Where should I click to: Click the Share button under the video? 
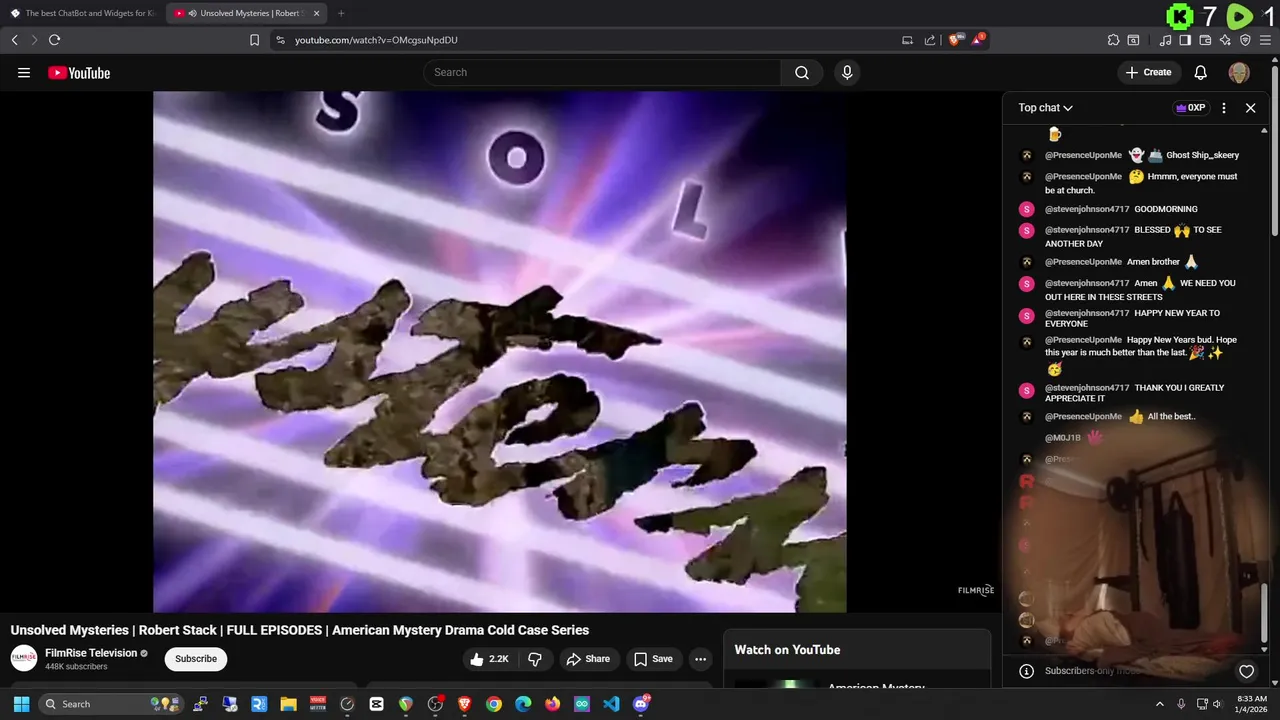click(588, 659)
